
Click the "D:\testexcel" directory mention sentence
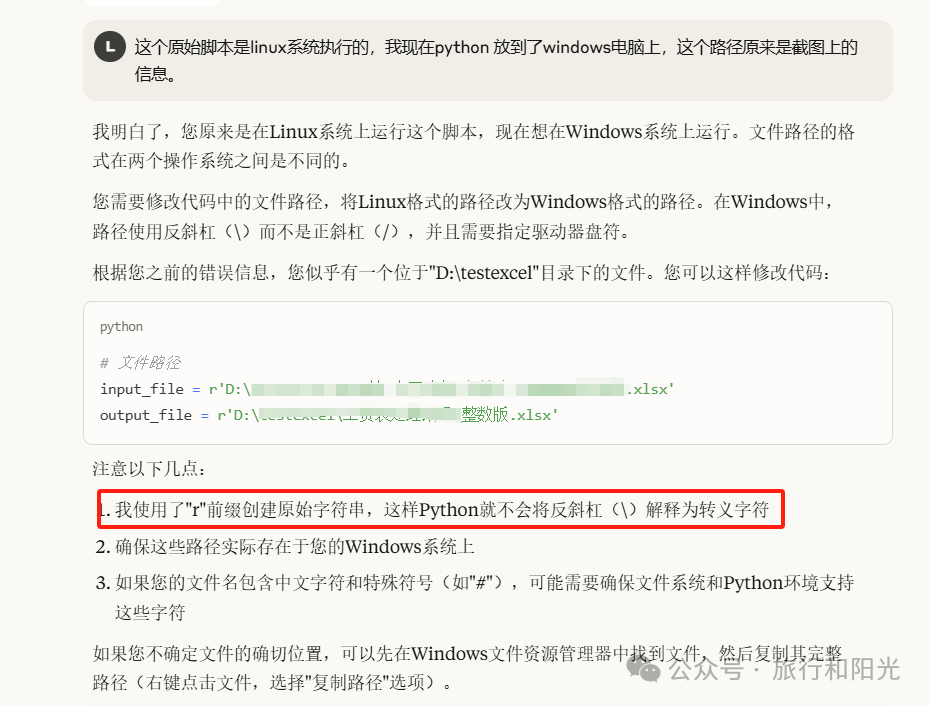(x=461, y=273)
